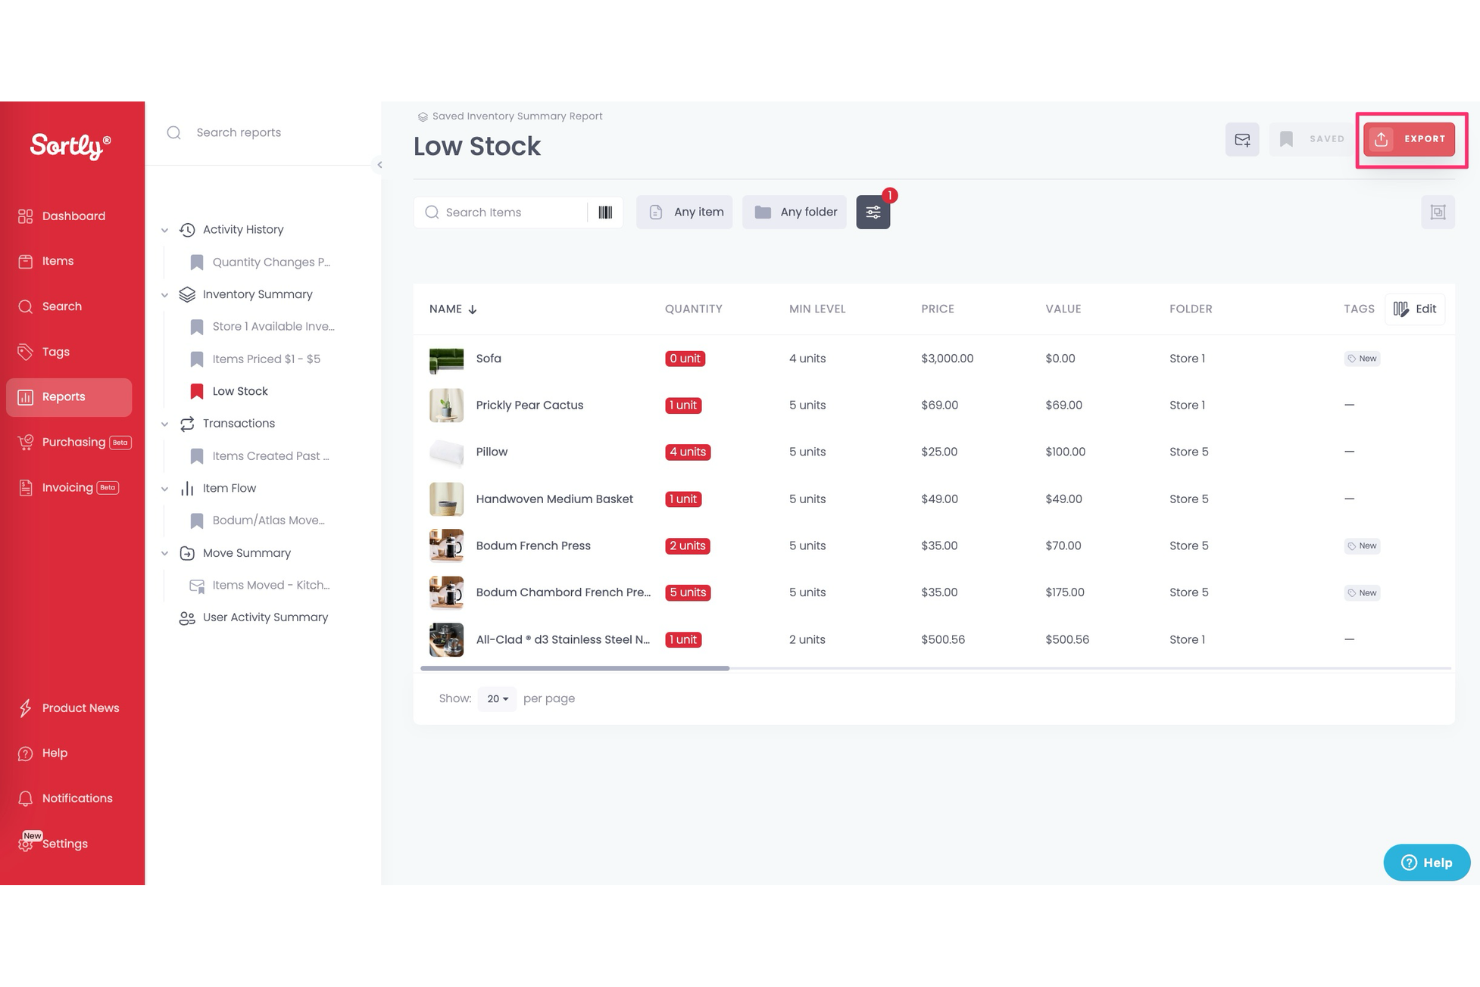Image resolution: width=1480 pixels, height=987 pixels.
Task: Toggle the Name column sort direction
Action: coord(452,309)
